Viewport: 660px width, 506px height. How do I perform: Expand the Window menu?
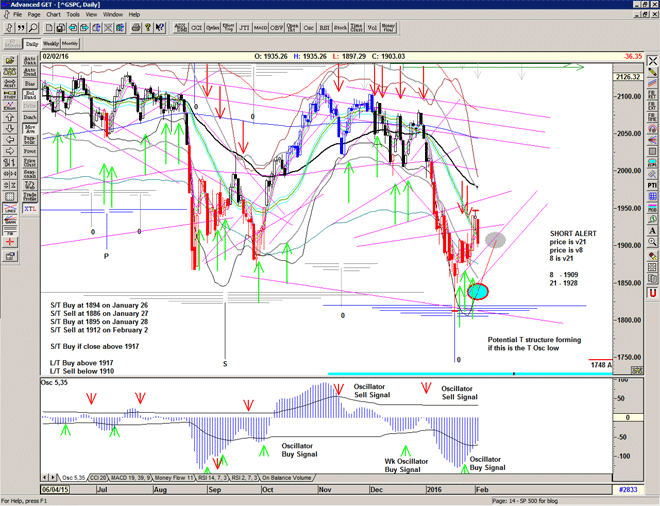pos(112,15)
